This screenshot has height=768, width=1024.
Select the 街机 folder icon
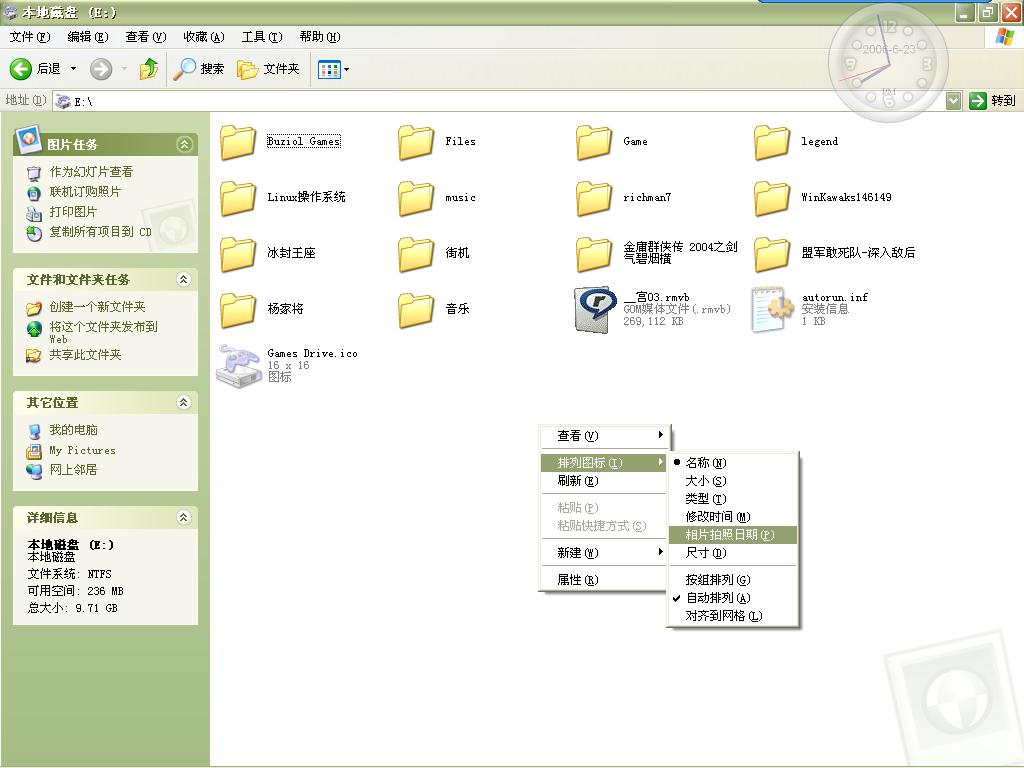(x=415, y=253)
